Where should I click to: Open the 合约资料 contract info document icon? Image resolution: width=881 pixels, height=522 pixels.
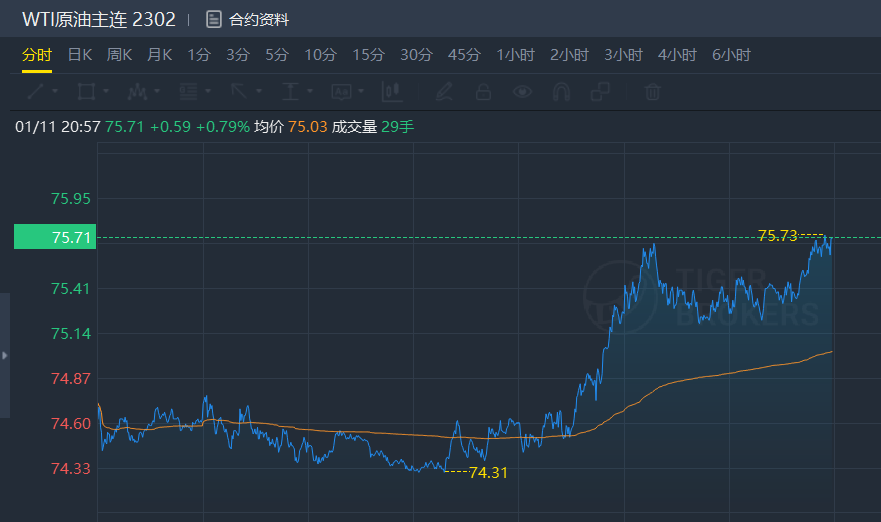point(214,19)
